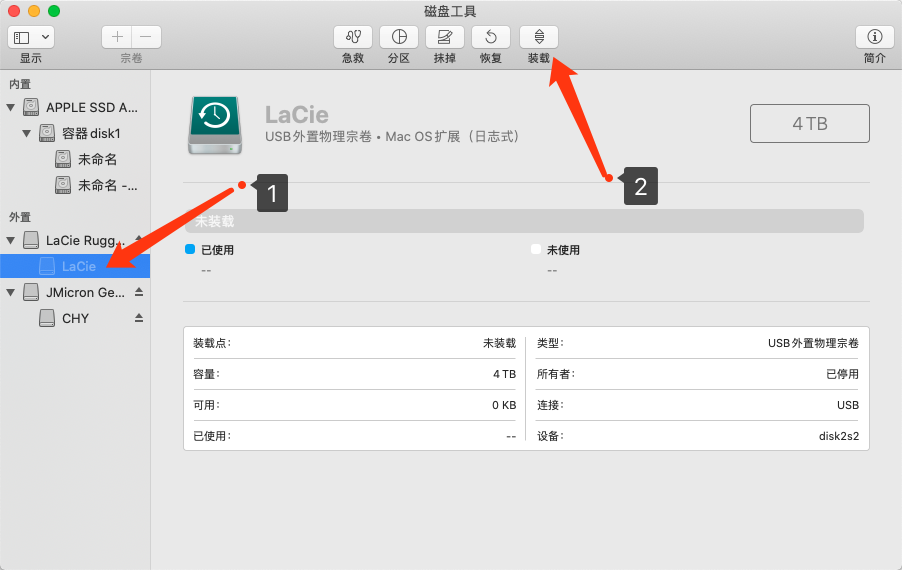Eject the CHY volume
Screen dimensions: 902x570
[x=139, y=318]
